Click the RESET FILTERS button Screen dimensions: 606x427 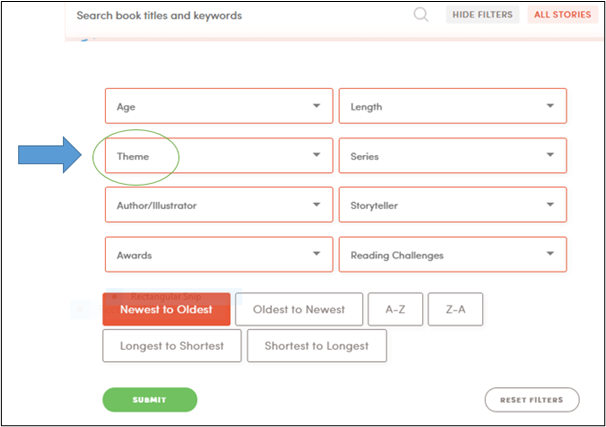point(532,400)
